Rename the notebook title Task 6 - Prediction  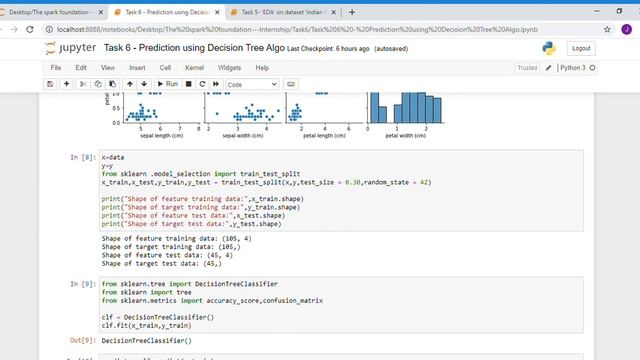(x=194, y=48)
